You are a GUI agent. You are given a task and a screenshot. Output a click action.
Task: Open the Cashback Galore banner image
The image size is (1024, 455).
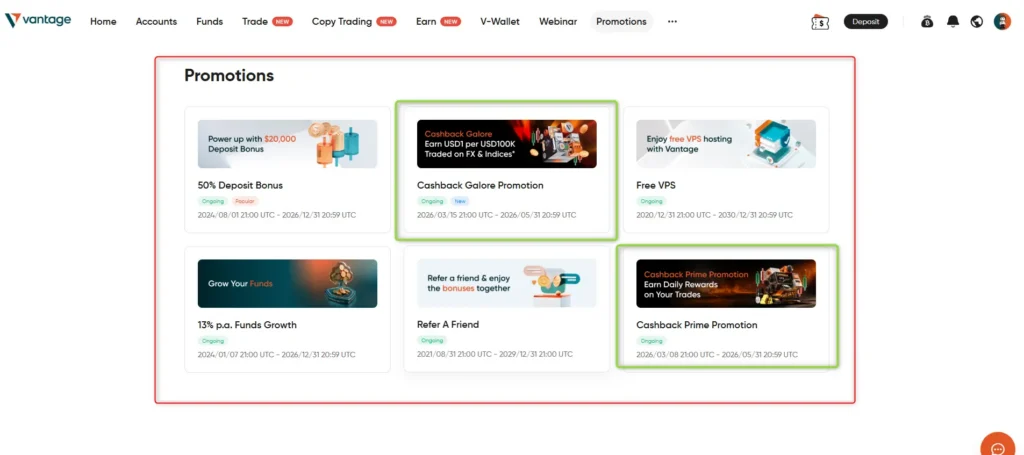pos(507,144)
